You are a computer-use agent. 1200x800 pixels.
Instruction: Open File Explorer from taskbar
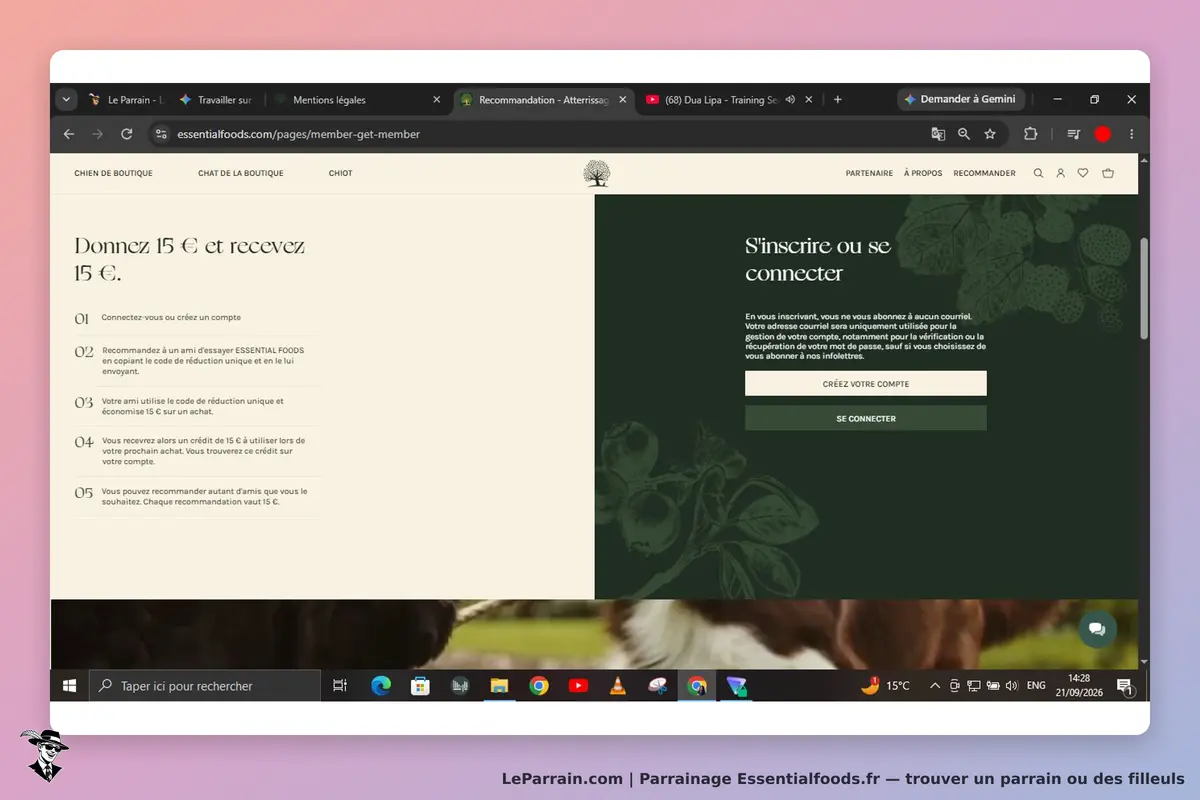click(x=500, y=686)
